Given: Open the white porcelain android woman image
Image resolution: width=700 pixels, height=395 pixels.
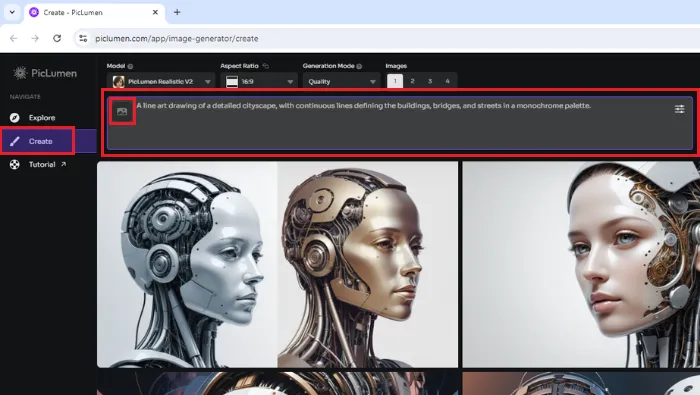Looking at the screenshot, I should [x=581, y=264].
